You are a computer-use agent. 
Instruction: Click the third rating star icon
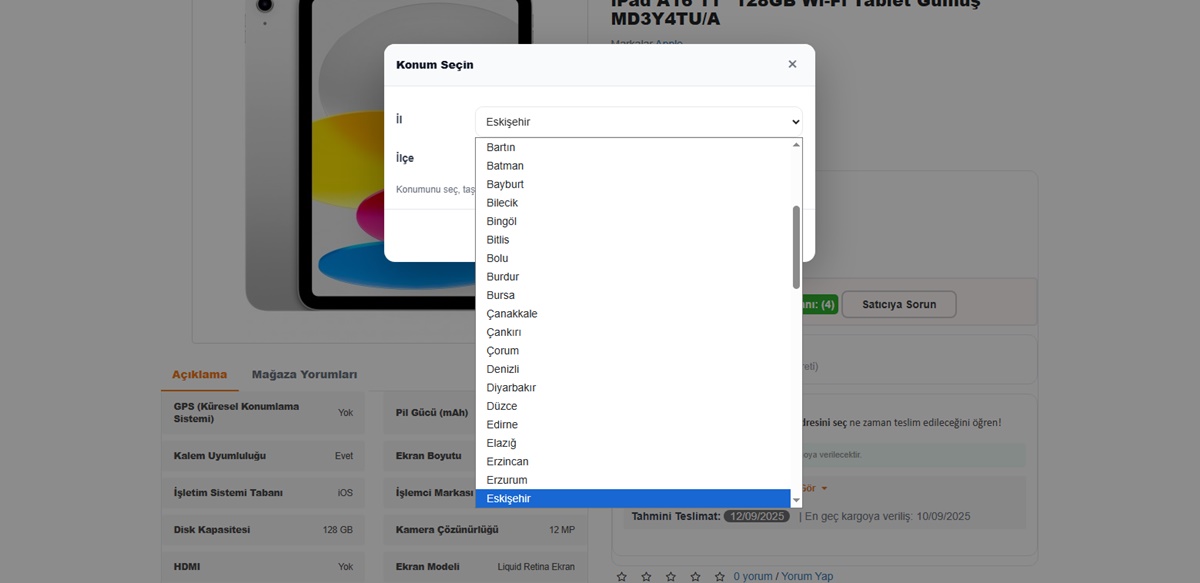pos(671,577)
